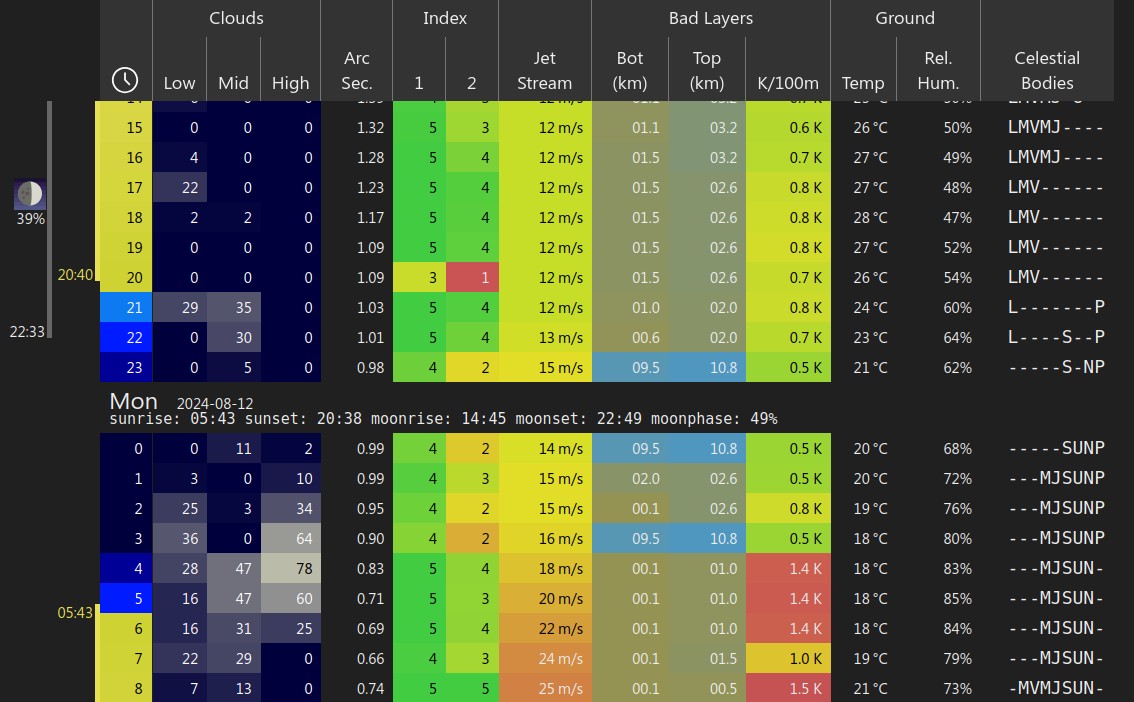This screenshot has height=702, width=1134.
Task: Click the date 2024-08-12
Action: (x=215, y=403)
